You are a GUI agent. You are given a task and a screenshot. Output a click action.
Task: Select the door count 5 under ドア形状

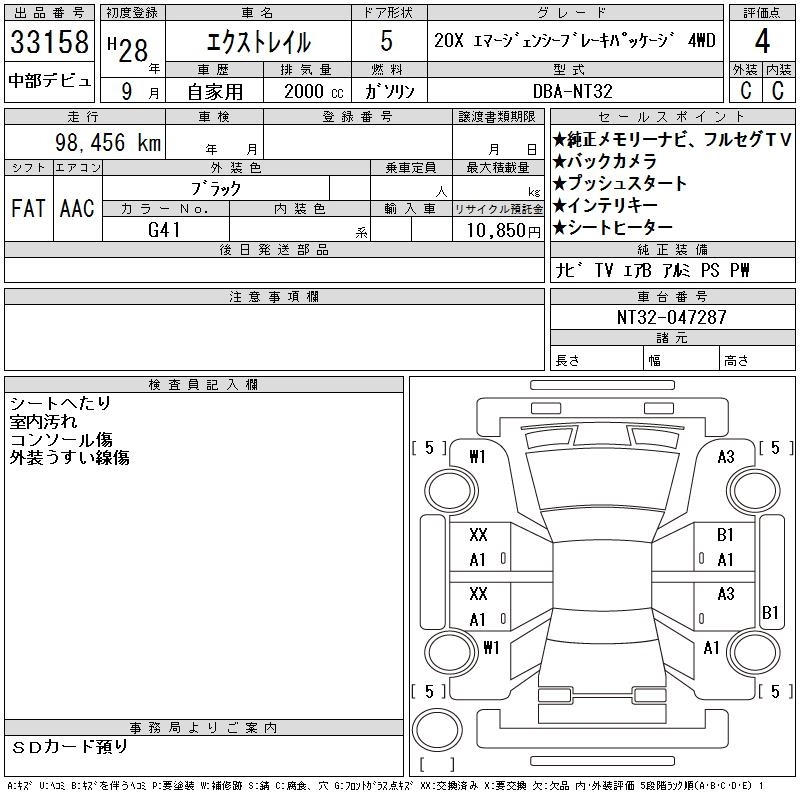pos(387,41)
